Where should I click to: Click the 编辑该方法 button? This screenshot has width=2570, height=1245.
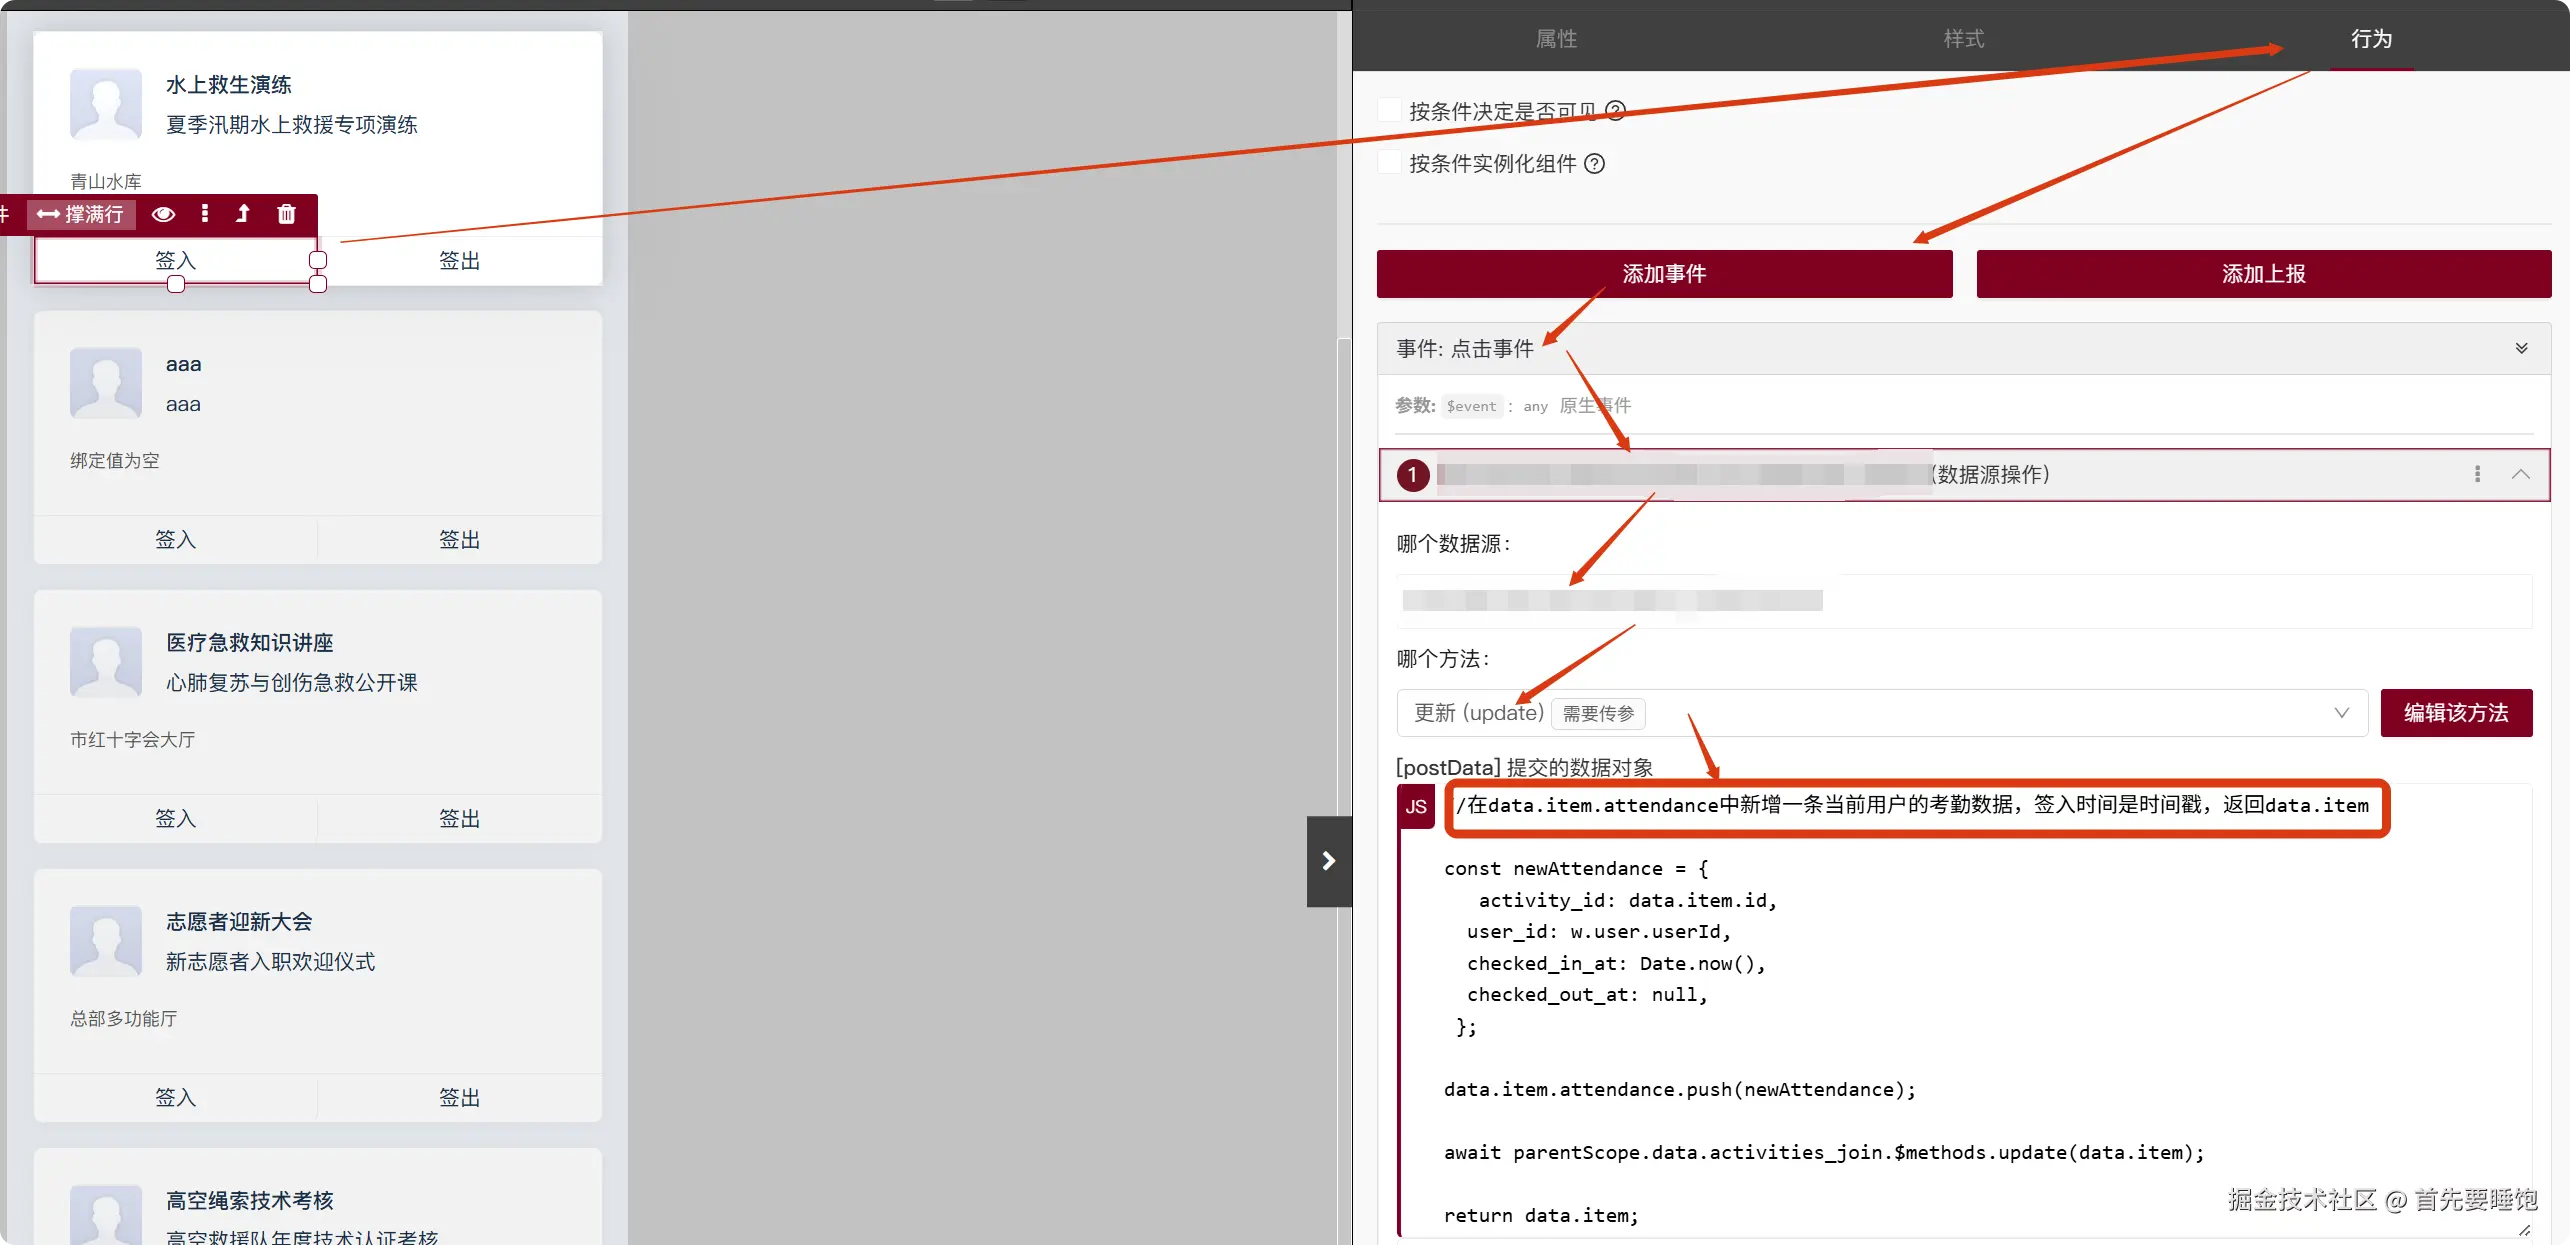[x=2455, y=713]
